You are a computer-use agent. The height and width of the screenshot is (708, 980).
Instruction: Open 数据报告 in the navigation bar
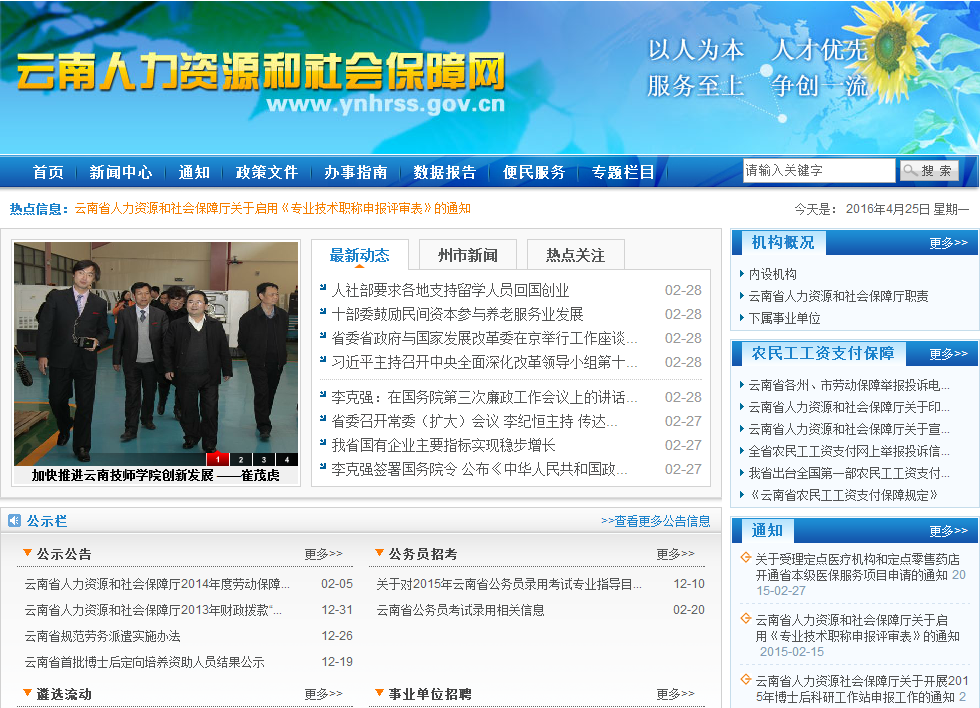click(445, 172)
